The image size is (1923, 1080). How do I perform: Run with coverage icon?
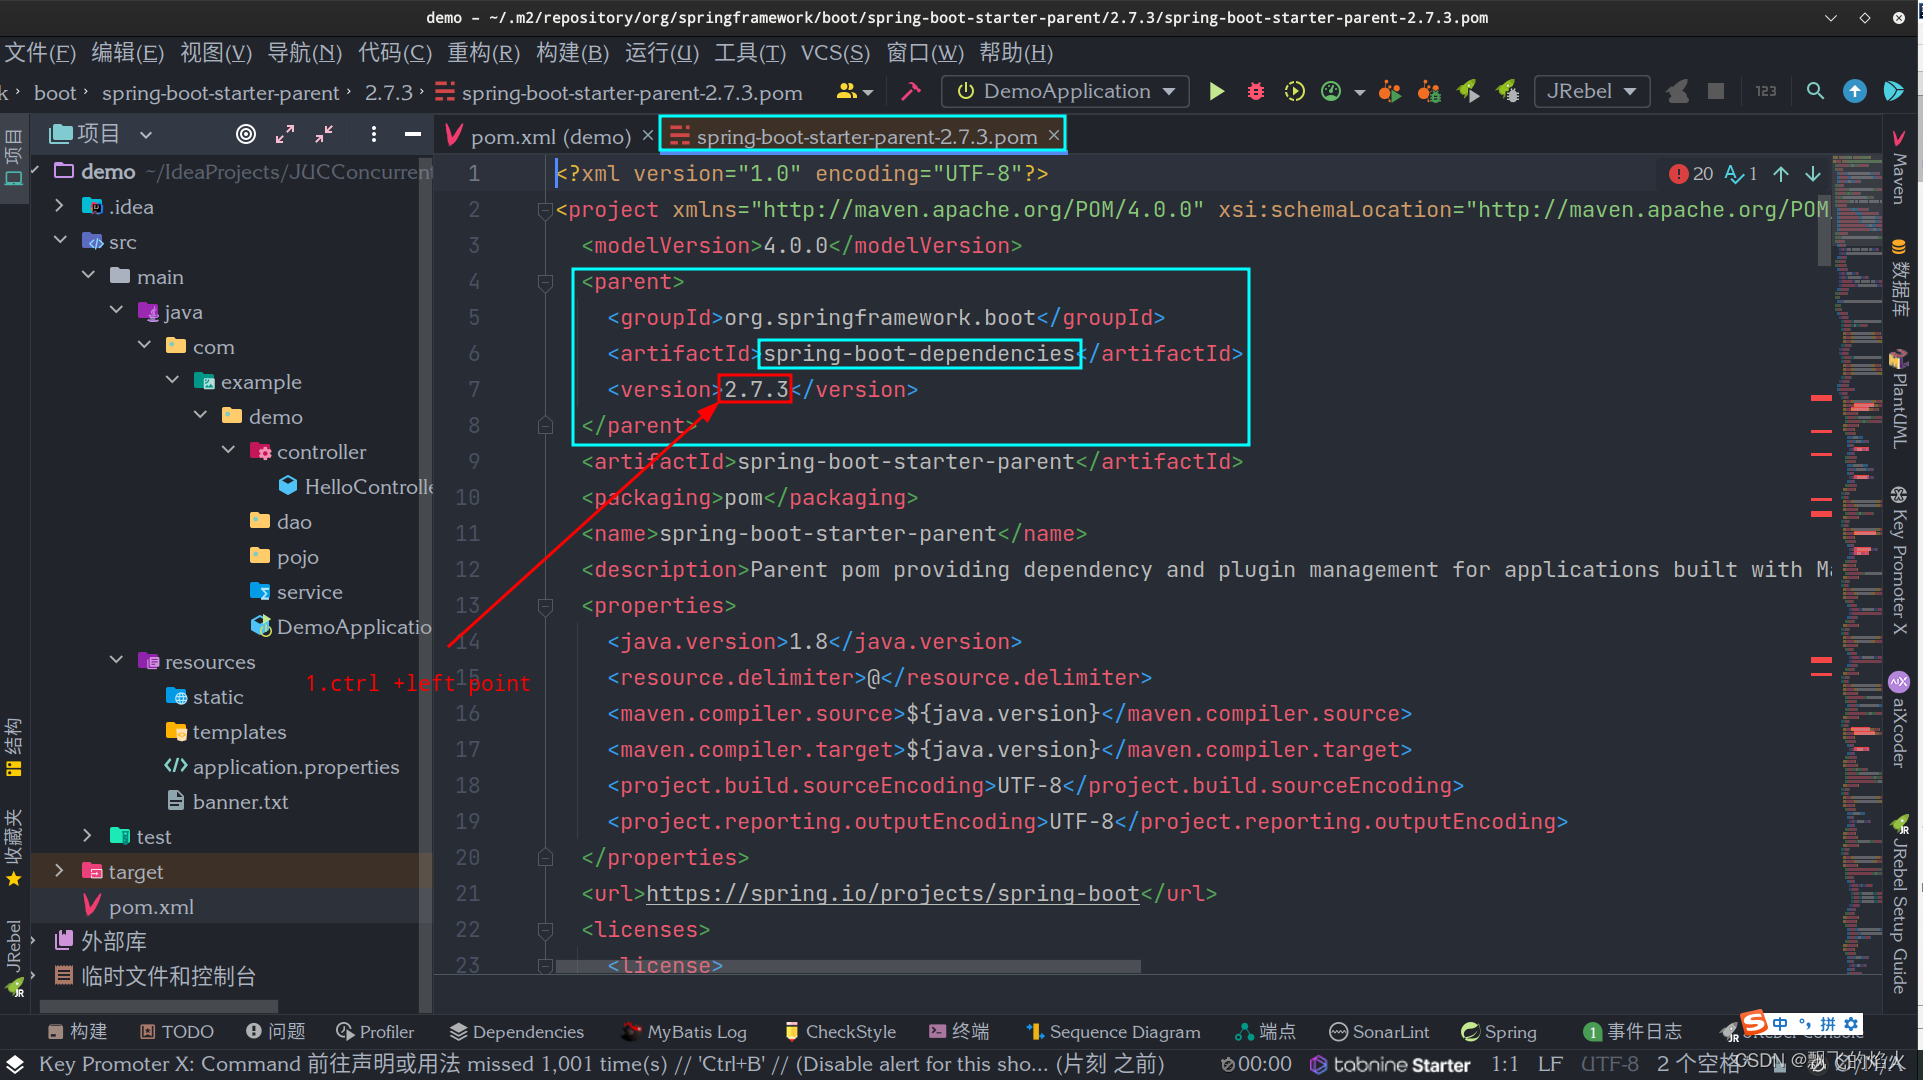(x=1294, y=92)
